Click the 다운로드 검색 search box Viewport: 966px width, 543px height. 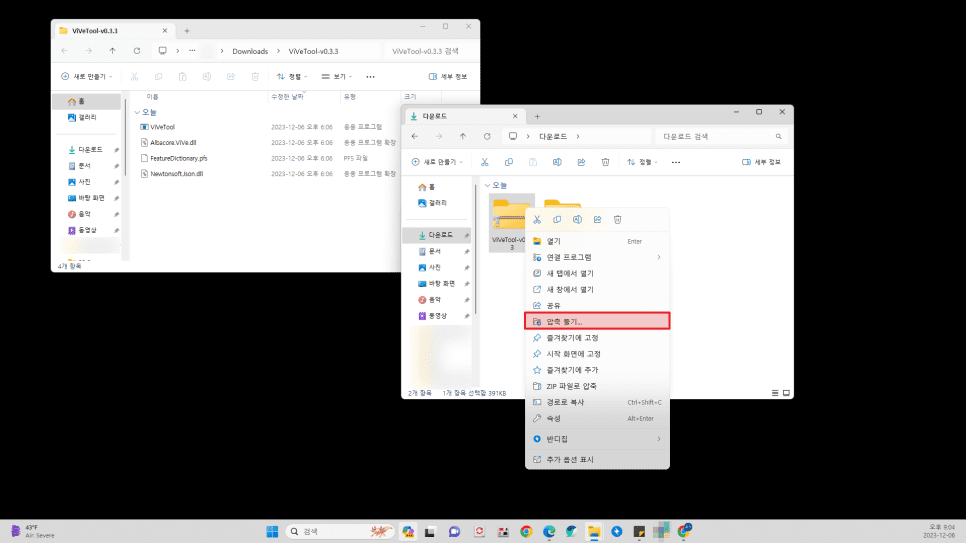(x=721, y=136)
